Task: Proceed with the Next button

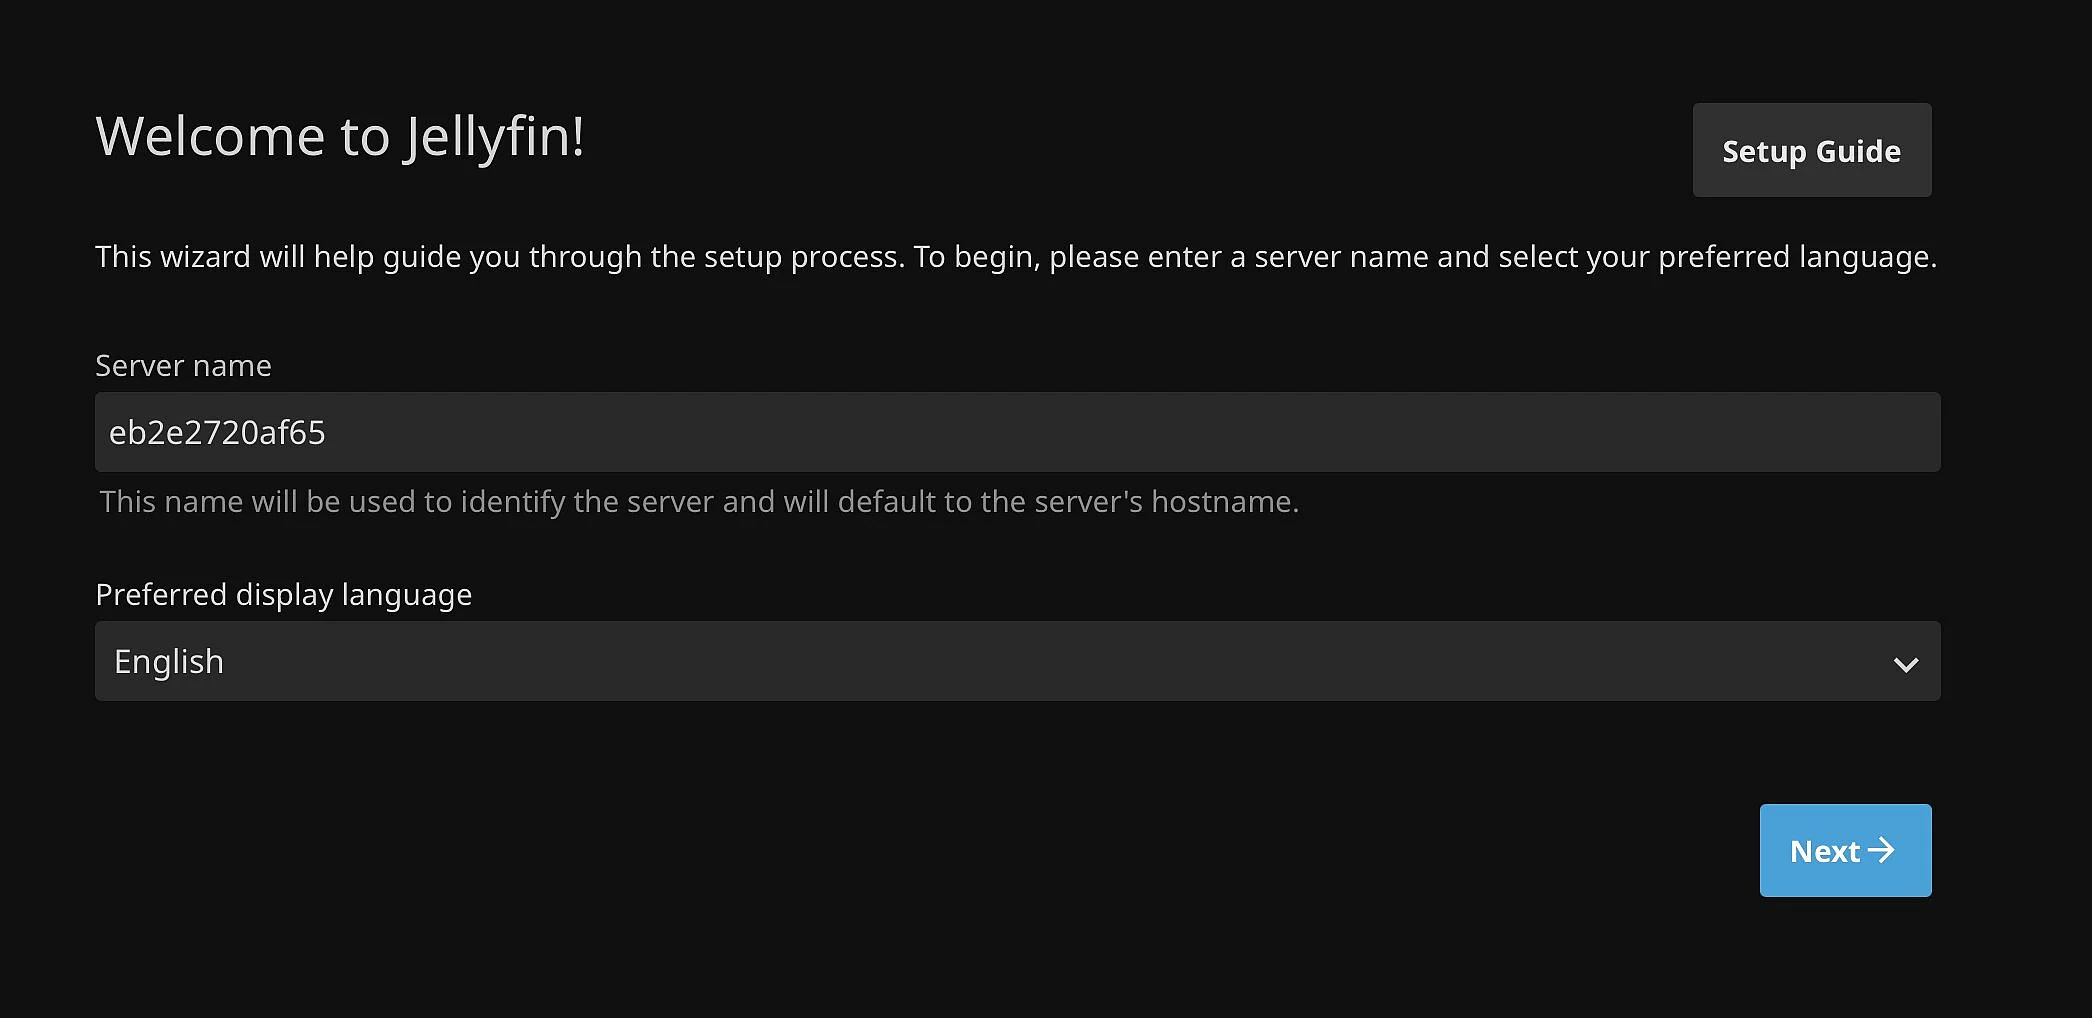Action: (1846, 850)
